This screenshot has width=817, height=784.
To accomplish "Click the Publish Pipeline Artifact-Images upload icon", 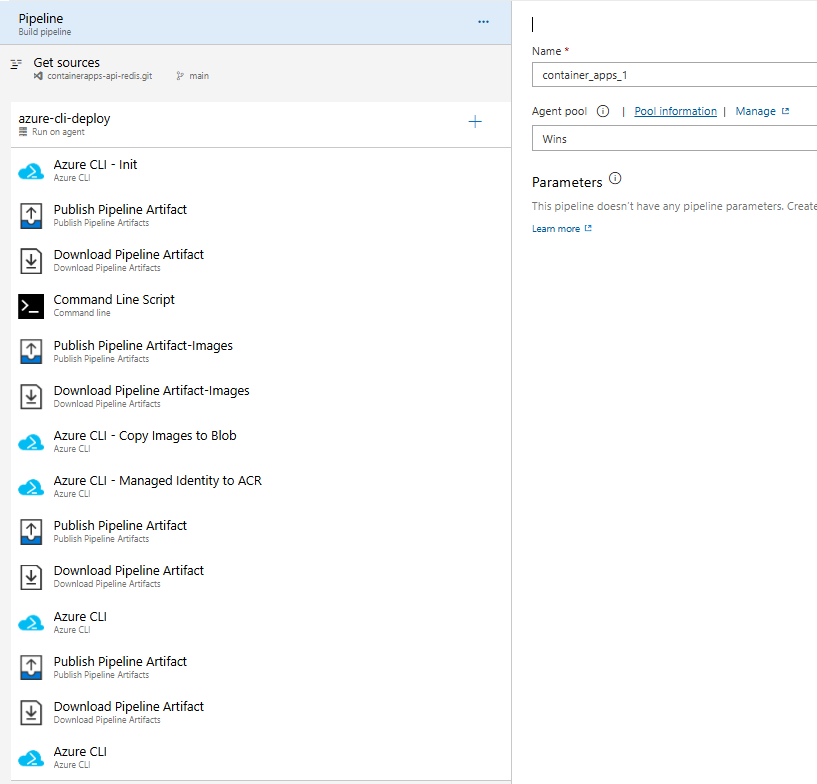I will [31, 352].
